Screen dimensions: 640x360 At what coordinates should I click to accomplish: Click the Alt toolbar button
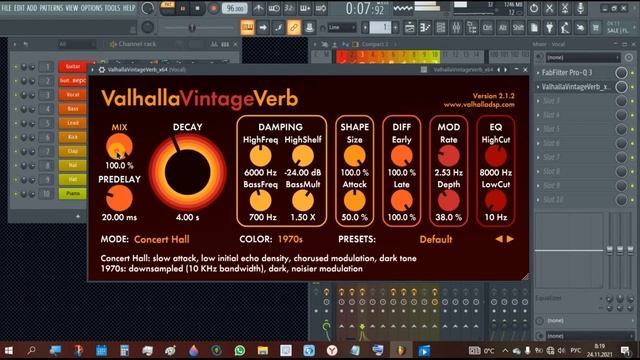coord(502,27)
